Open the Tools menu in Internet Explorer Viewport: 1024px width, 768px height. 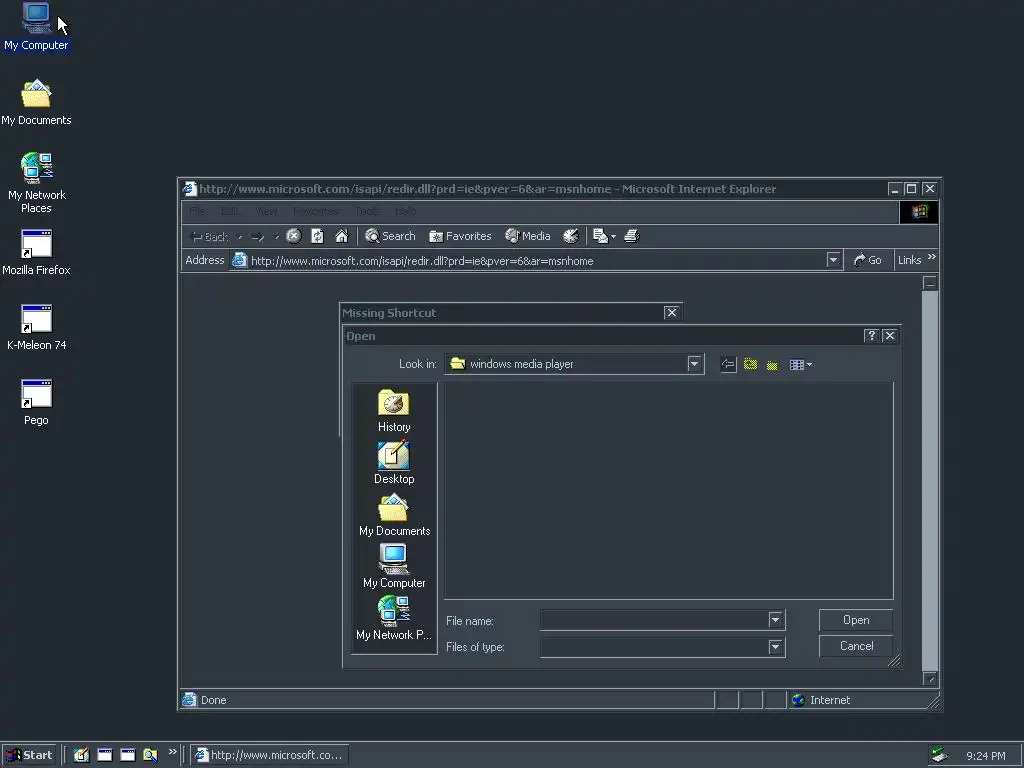pos(368,212)
